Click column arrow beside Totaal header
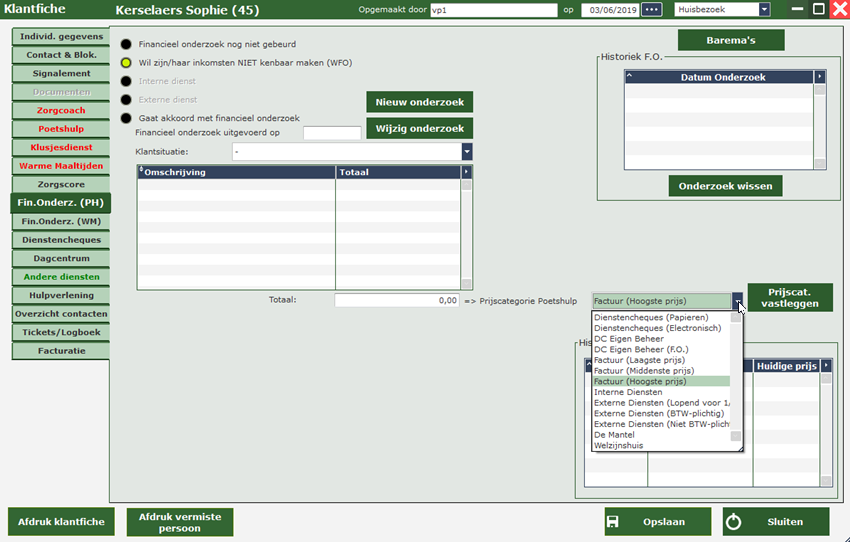 pos(466,172)
